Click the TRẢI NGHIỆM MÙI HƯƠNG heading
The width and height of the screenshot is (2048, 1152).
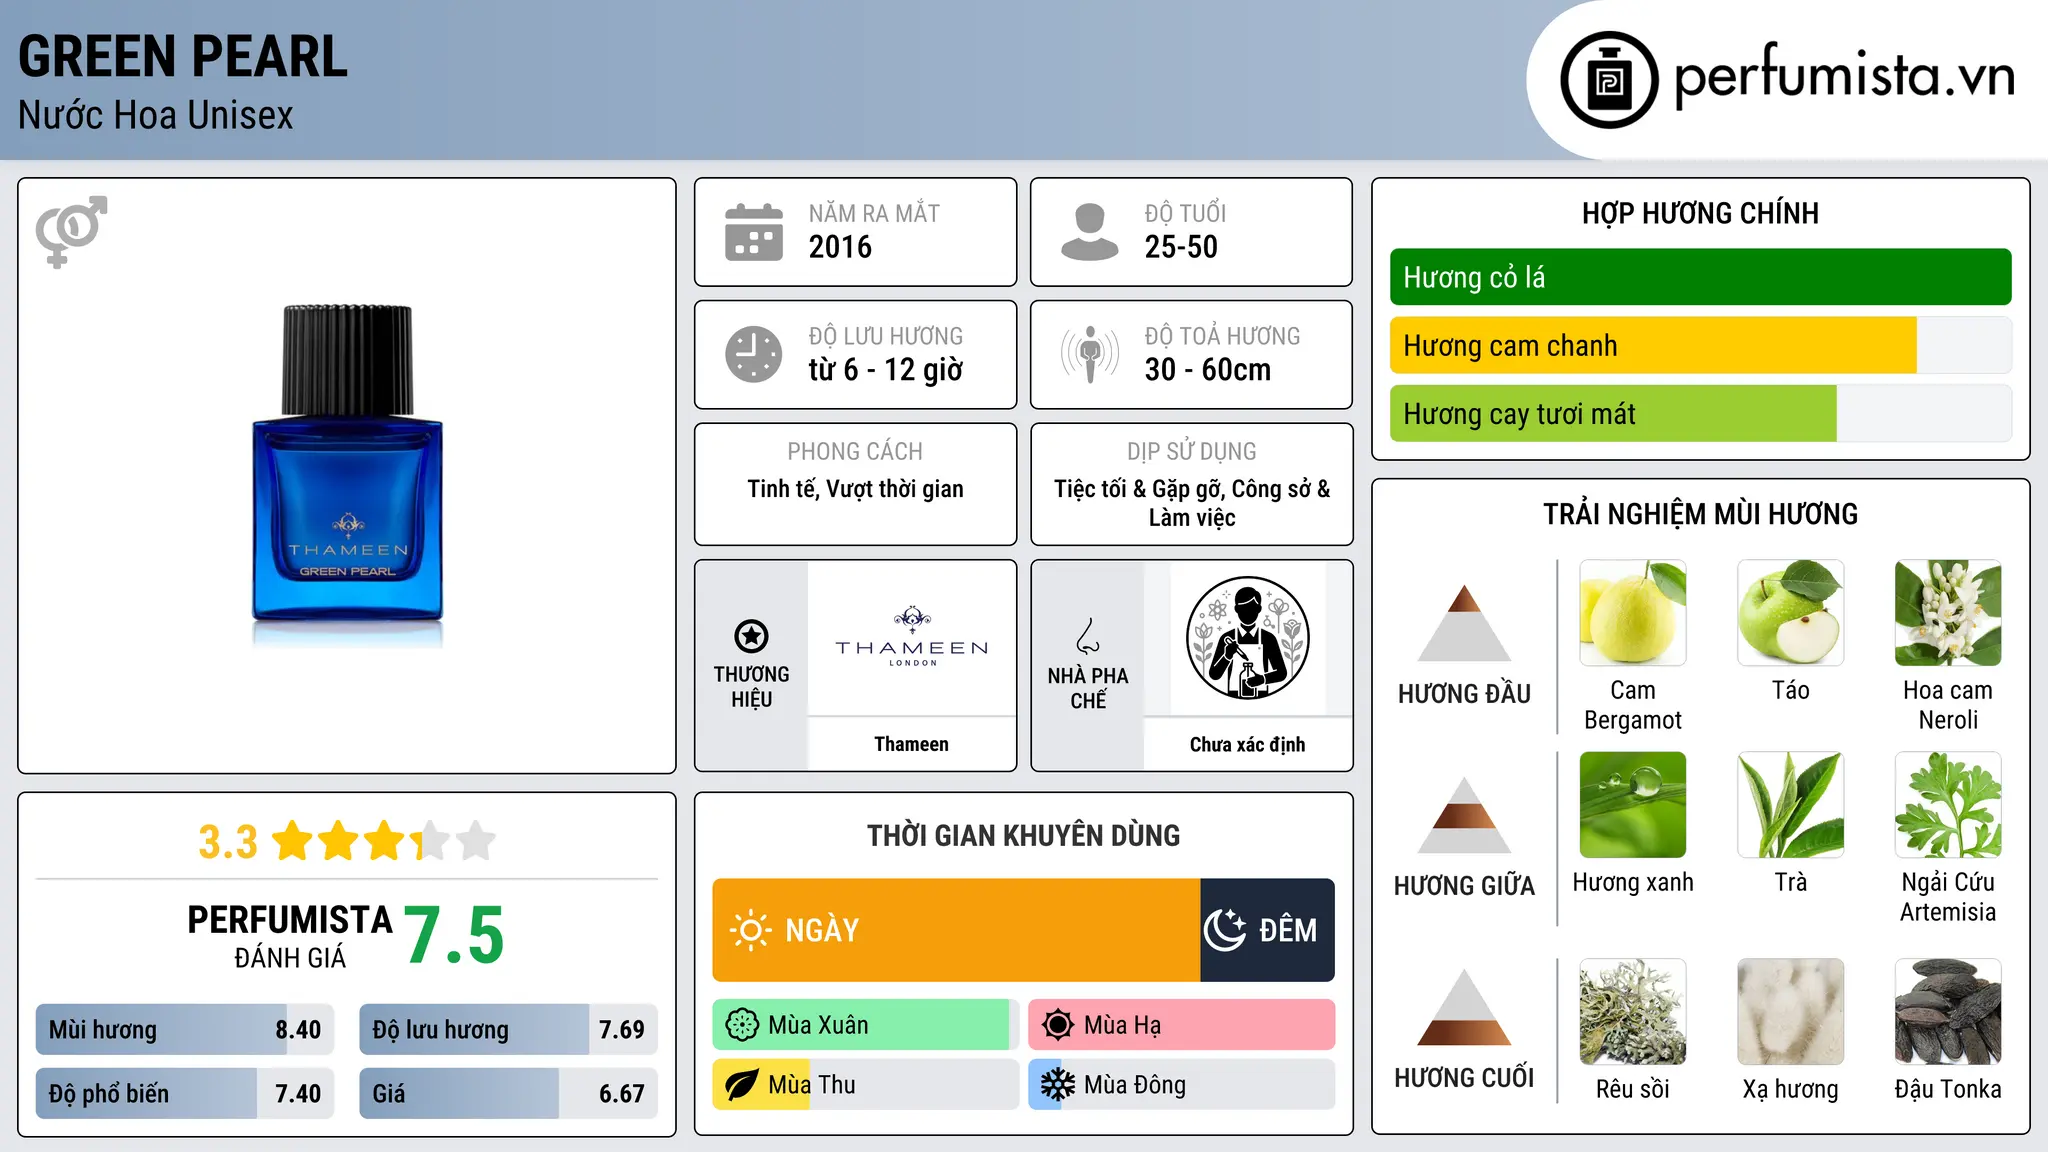click(1700, 514)
